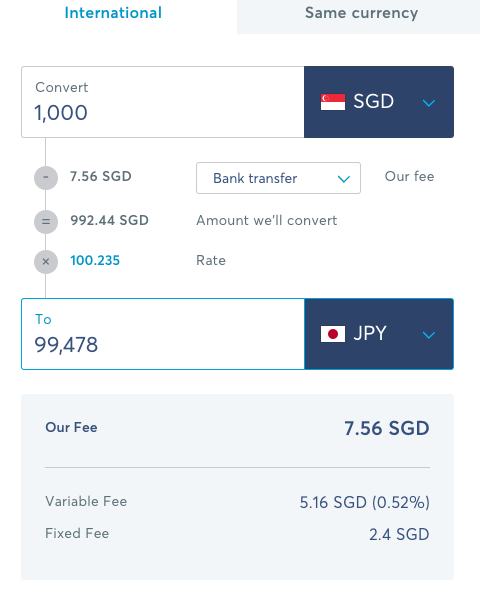Click the Our fee label beside dropdown
Image resolution: width=480 pixels, height=595 pixels.
tap(409, 176)
